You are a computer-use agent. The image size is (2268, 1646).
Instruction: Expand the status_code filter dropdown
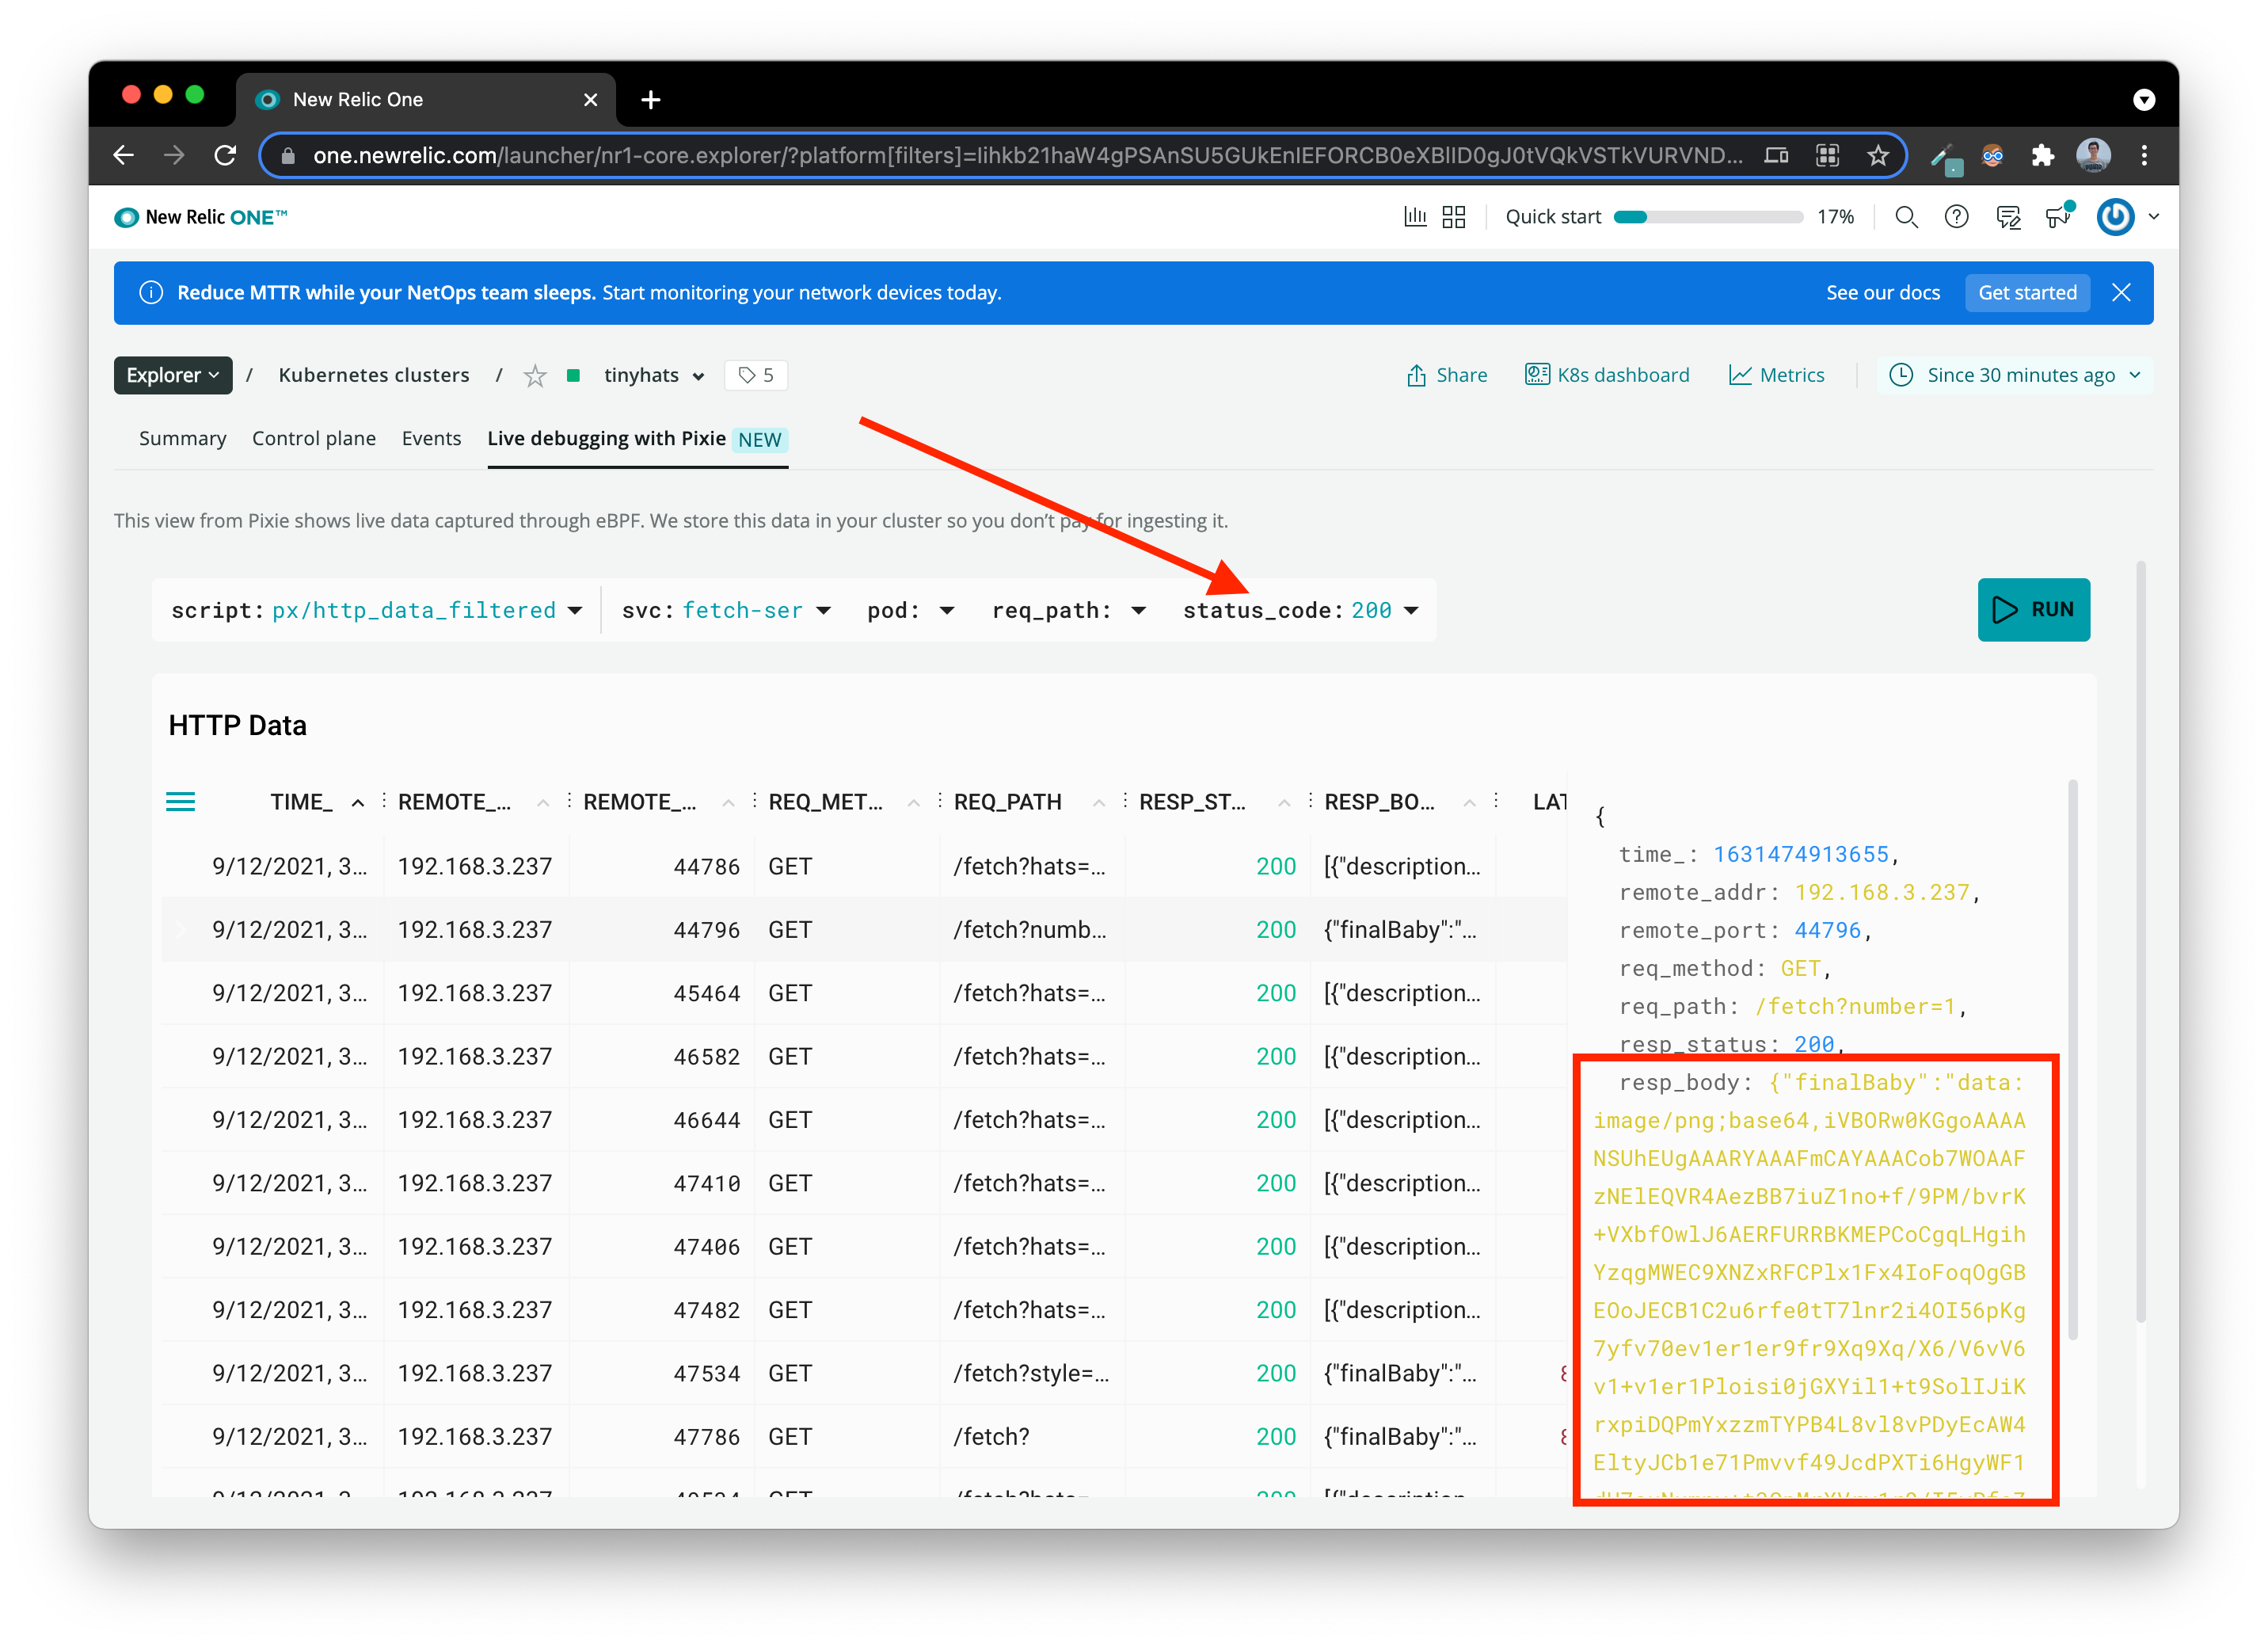tap(1411, 610)
